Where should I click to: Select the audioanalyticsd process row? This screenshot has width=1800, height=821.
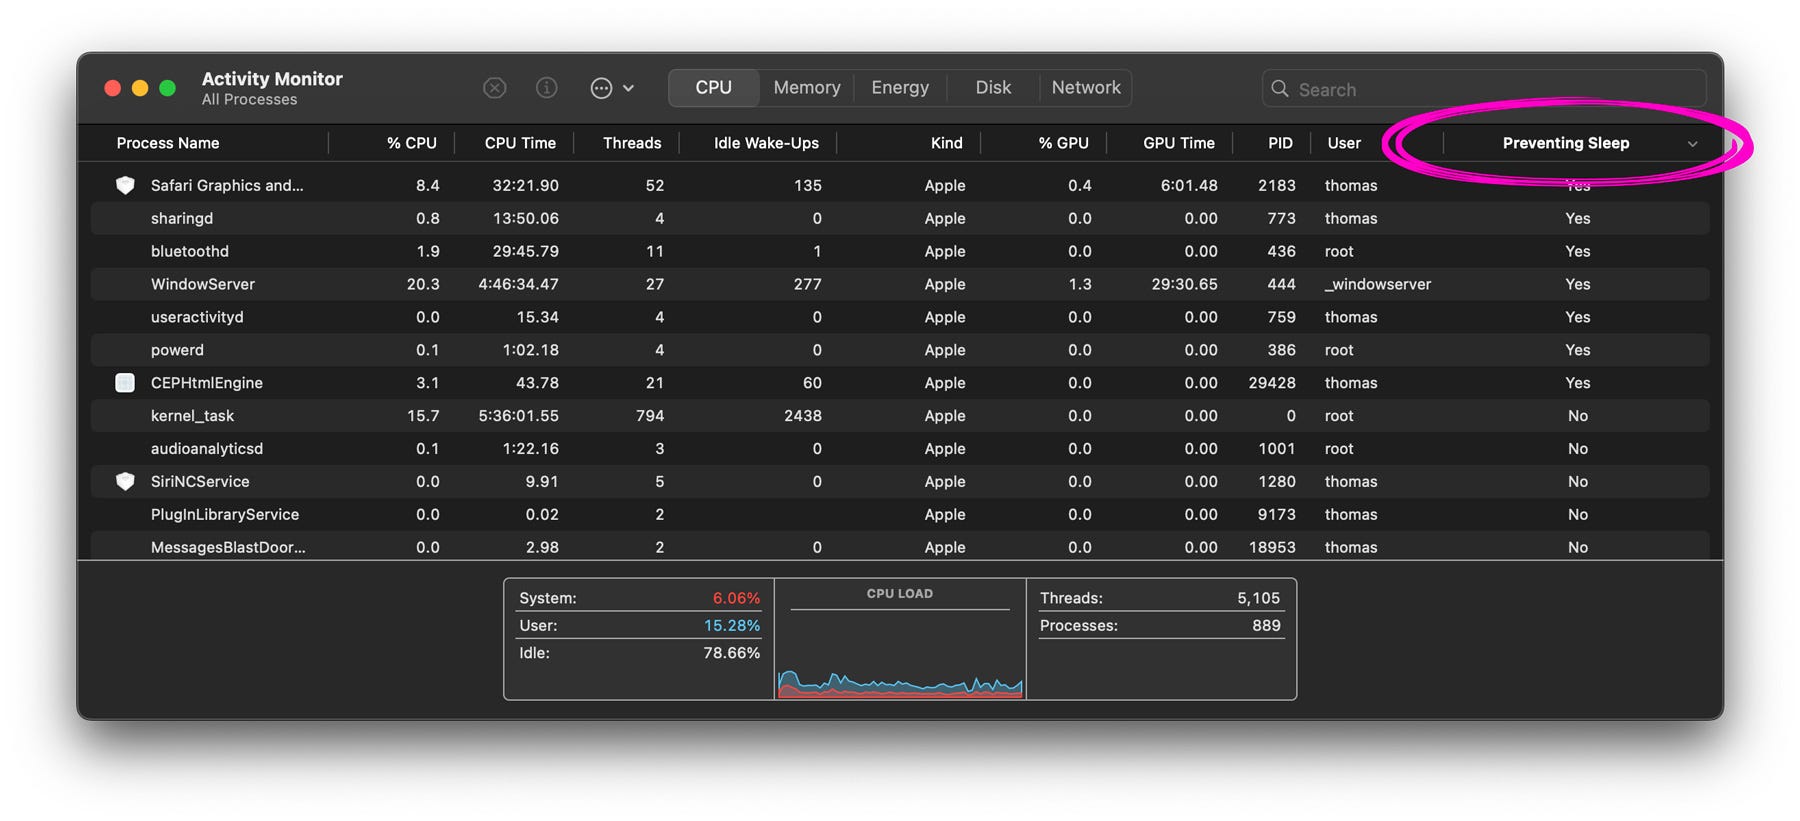click(x=900, y=449)
